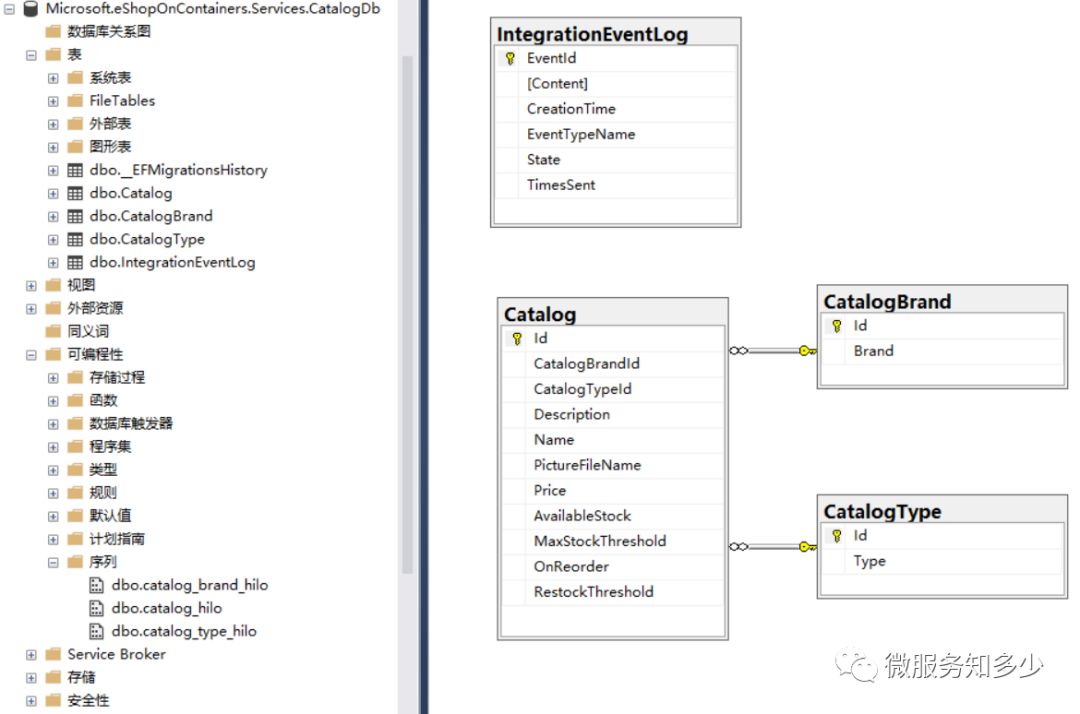
Task: Collapse the 表 tables folder
Action: coord(31,55)
